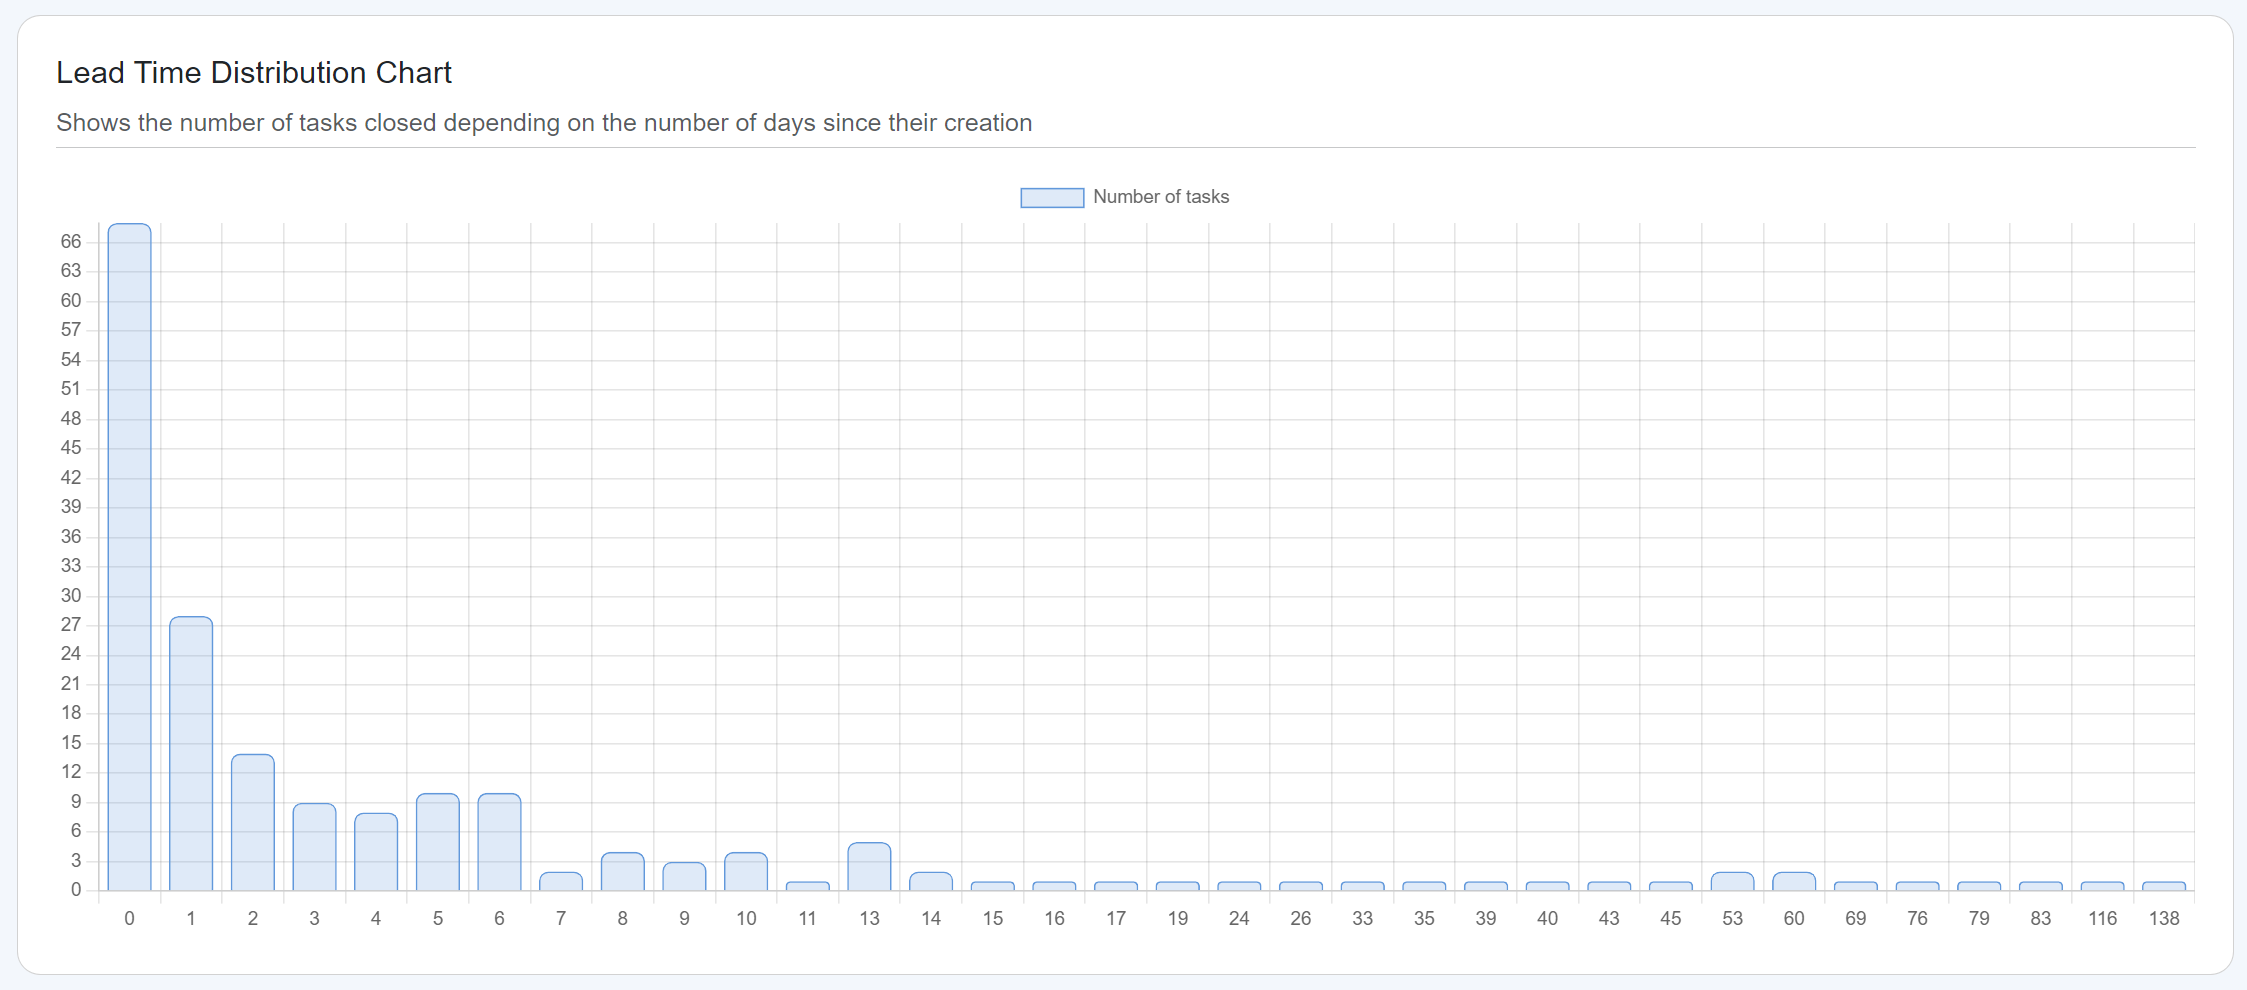Click the chart subtitle description text
The height and width of the screenshot is (990, 2247).
(544, 123)
